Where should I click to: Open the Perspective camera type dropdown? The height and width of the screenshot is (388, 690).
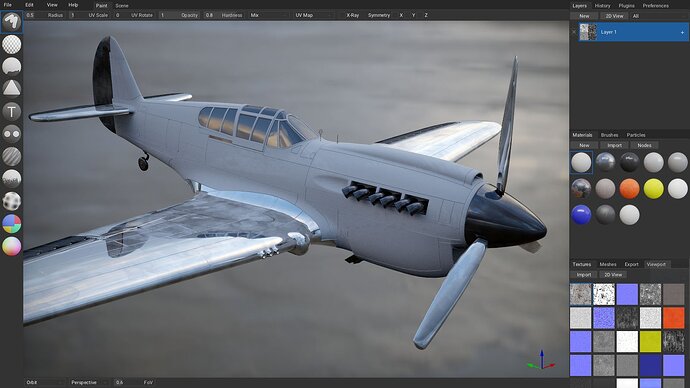tap(88, 382)
